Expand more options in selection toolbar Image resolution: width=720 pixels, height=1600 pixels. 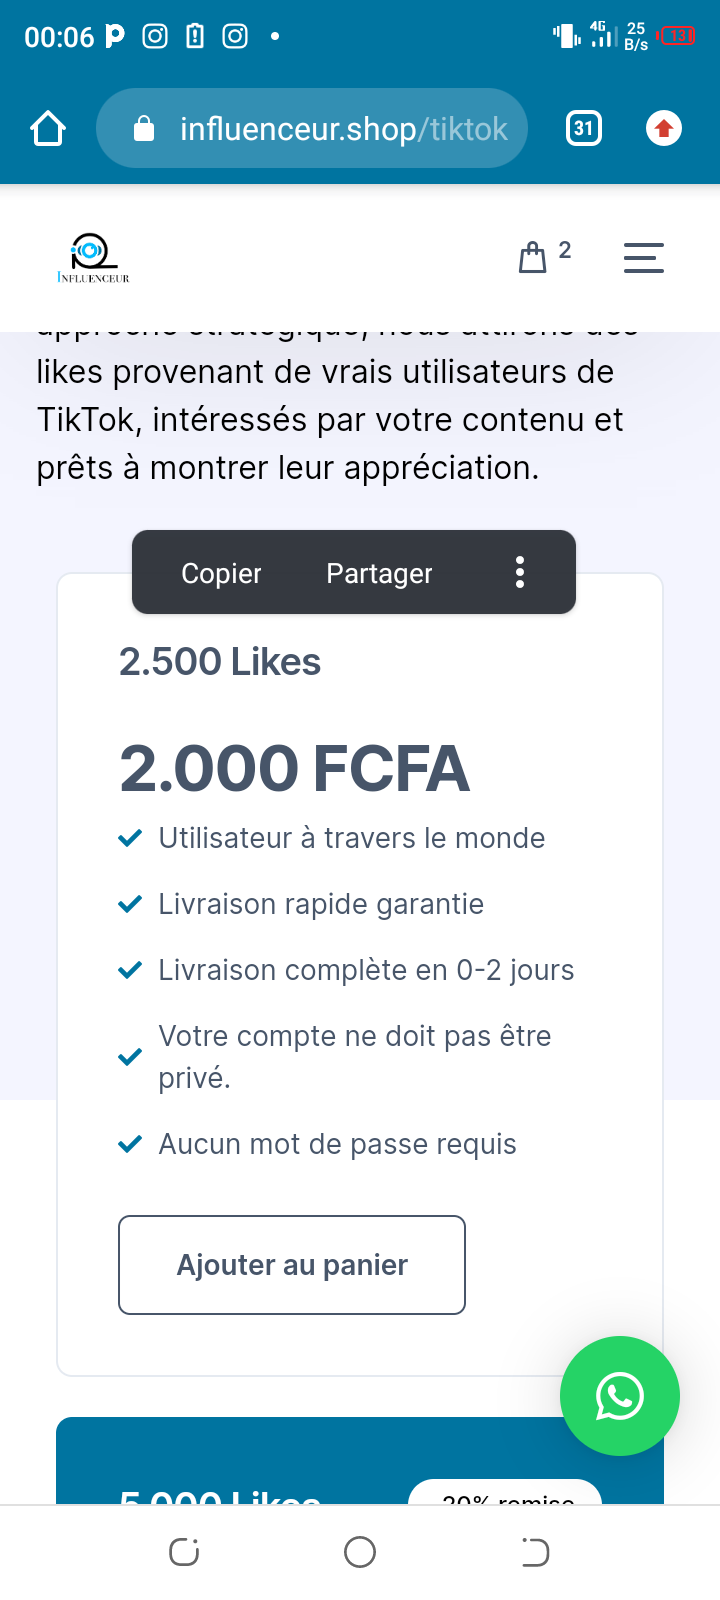point(520,573)
